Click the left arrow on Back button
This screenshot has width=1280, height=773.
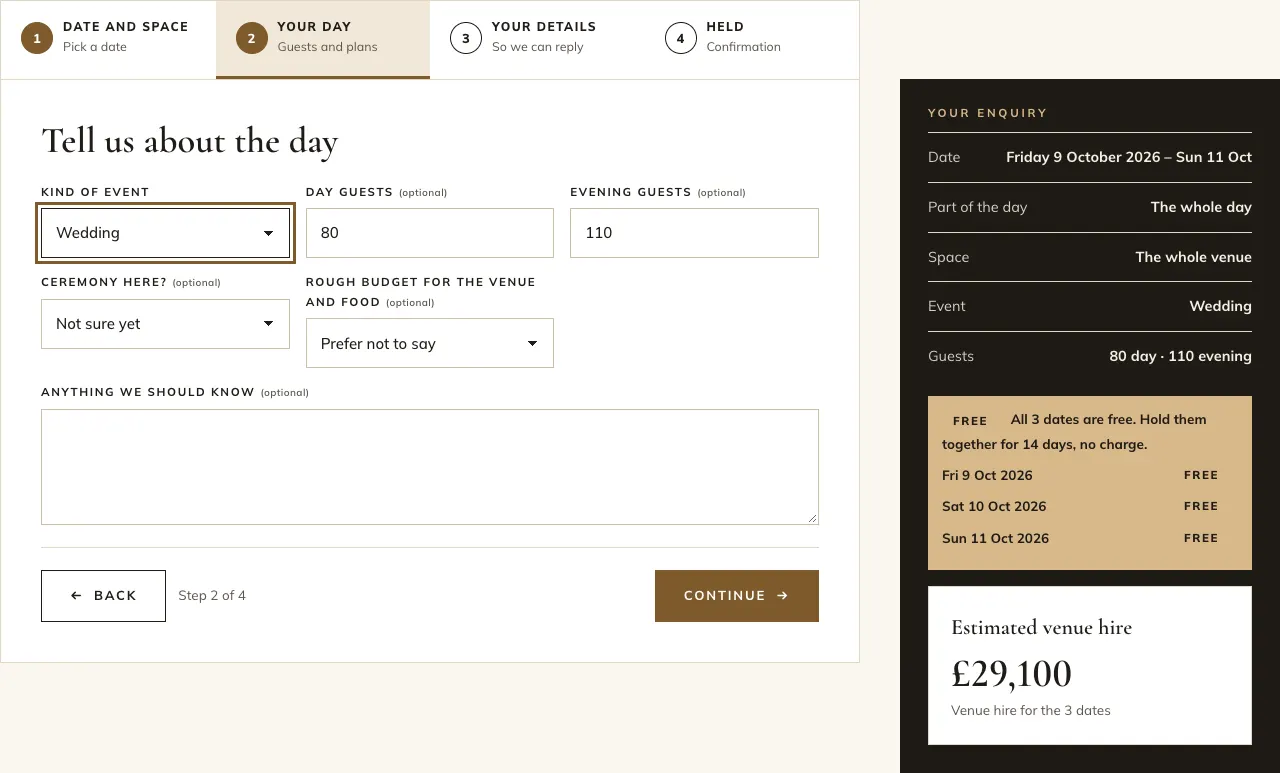[x=76, y=596]
